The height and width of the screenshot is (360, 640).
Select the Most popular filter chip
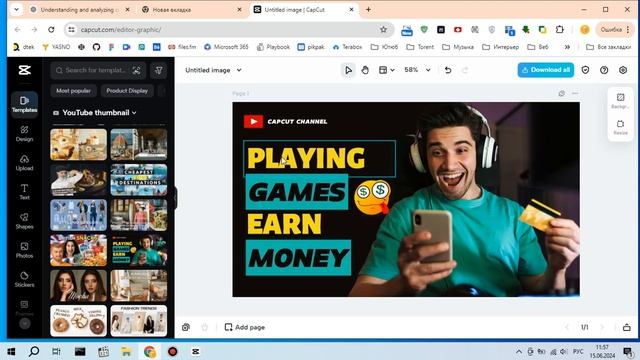[73, 91]
